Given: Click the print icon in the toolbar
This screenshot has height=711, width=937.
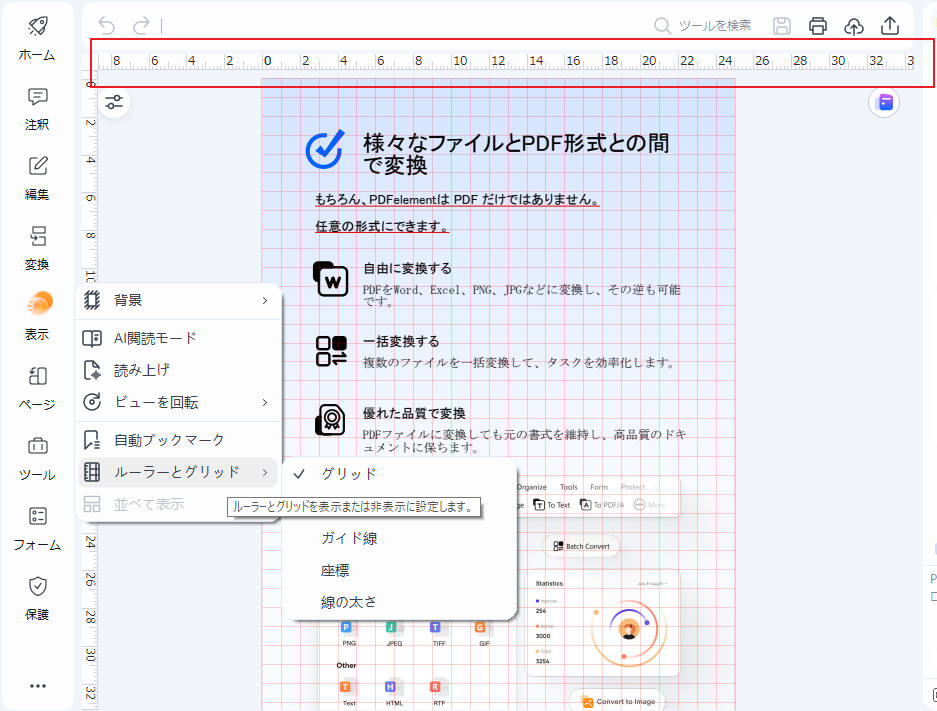Looking at the screenshot, I should point(818,26).
